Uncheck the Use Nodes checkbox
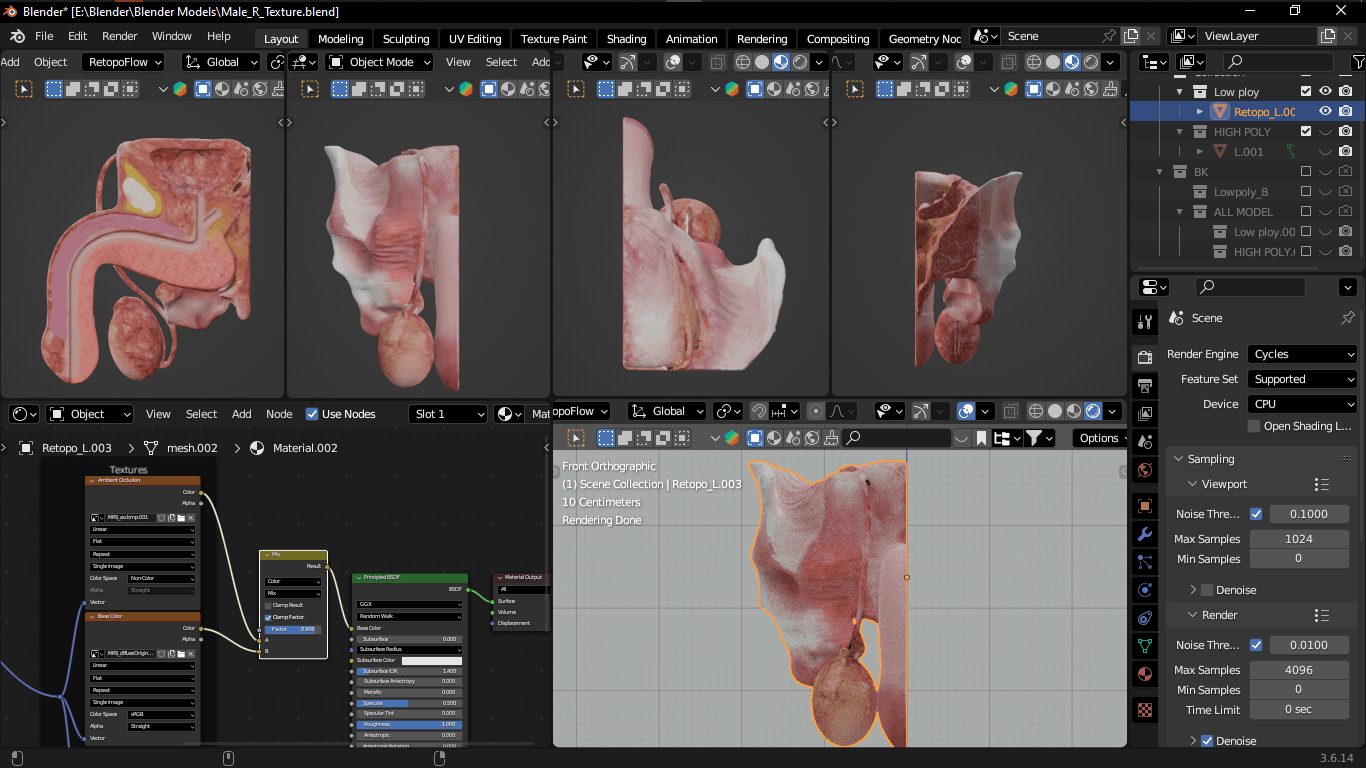 pos(312,414)
